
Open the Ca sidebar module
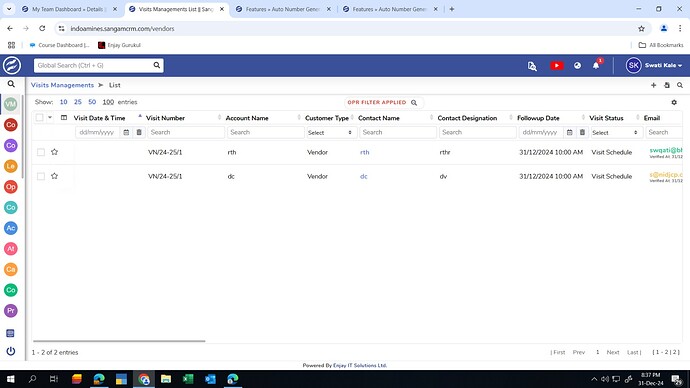tap(11, 269)
